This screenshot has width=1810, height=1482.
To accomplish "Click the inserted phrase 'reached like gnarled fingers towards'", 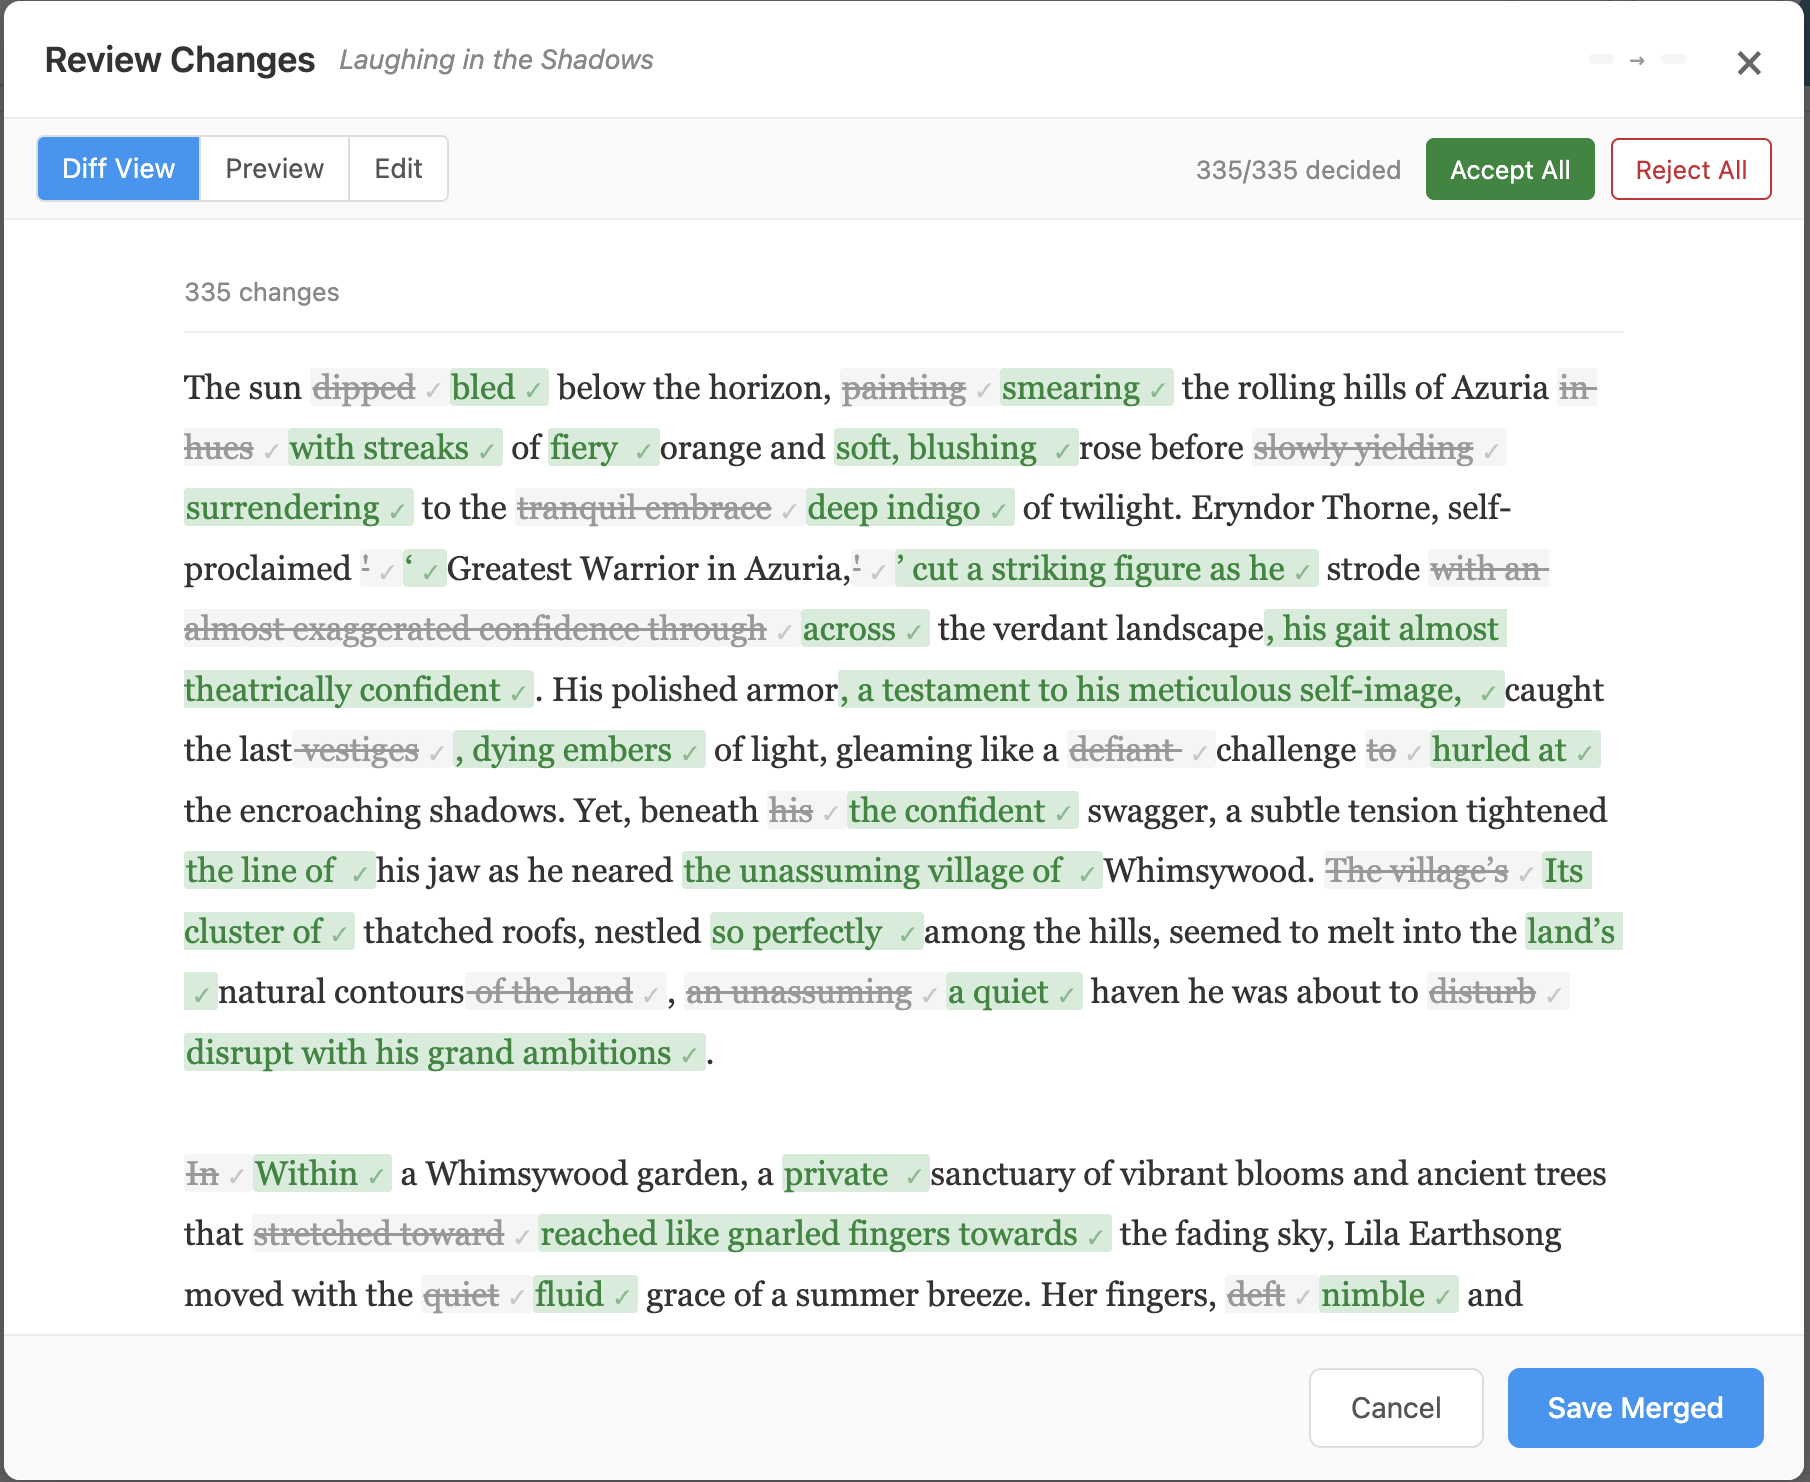I will point(808,1234).
